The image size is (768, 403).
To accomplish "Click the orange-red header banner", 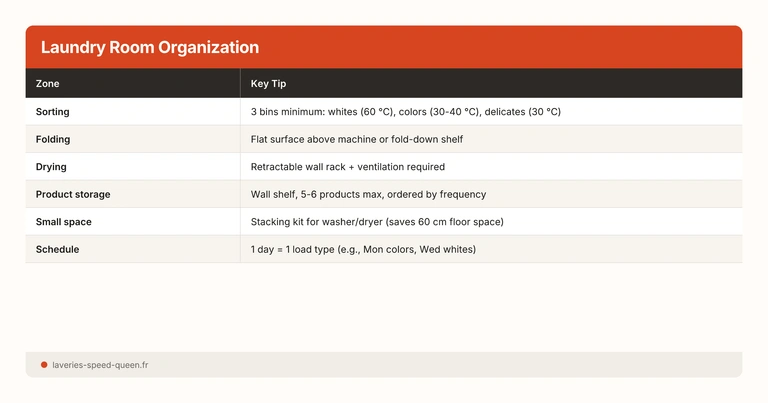I will pos(550,47).
